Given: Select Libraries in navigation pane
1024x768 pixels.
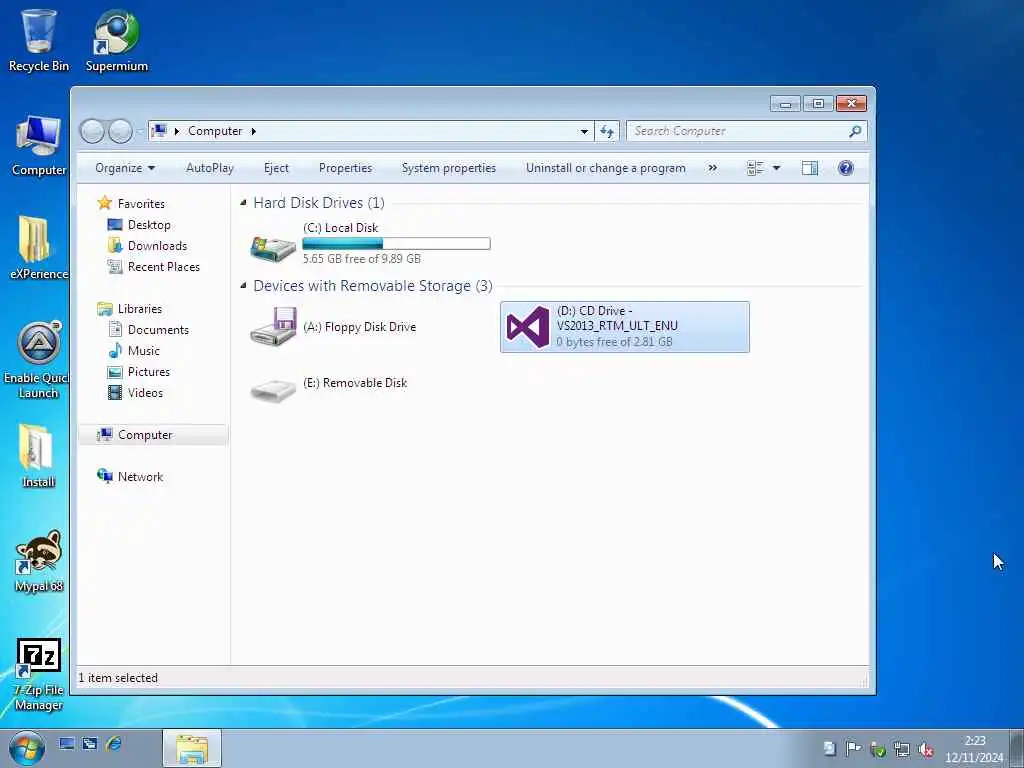Looking at the screenshot, I should 139,309.
